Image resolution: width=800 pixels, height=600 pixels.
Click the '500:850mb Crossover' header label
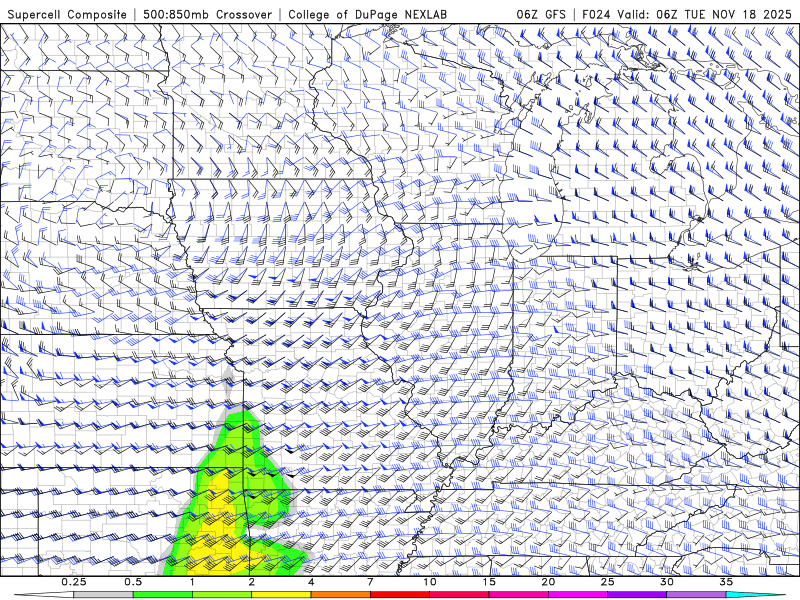208,14
